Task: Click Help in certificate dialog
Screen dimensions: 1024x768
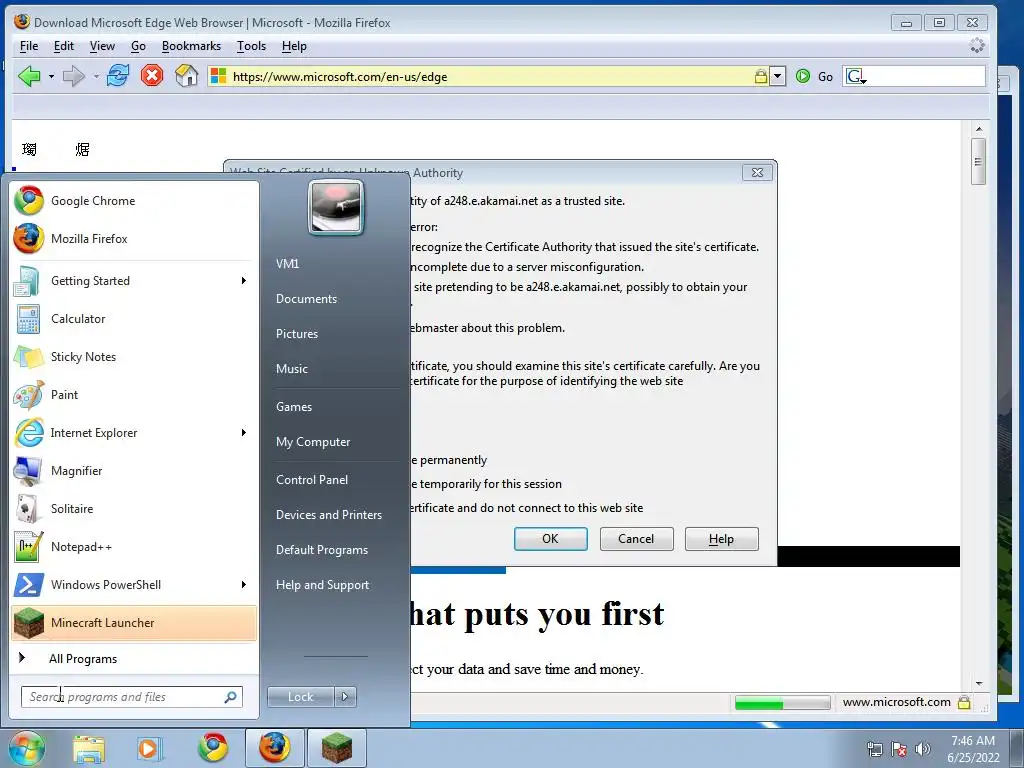Action: [722, 539]
